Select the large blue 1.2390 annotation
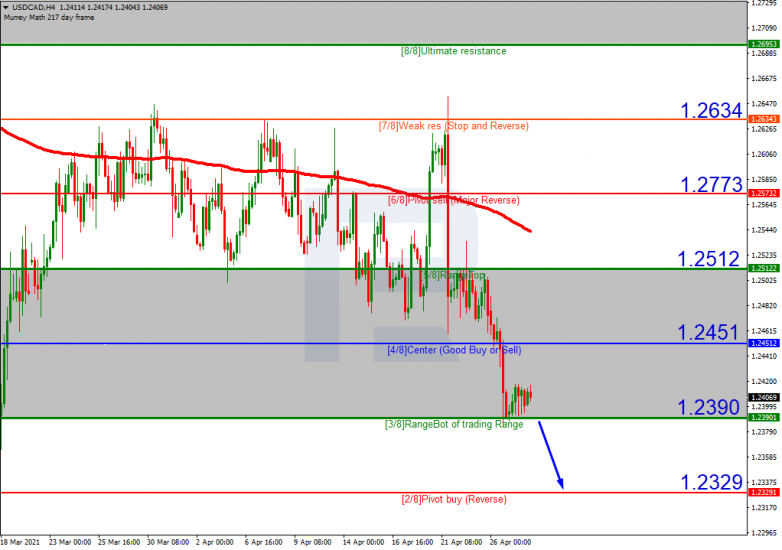 tap(708, 407)
